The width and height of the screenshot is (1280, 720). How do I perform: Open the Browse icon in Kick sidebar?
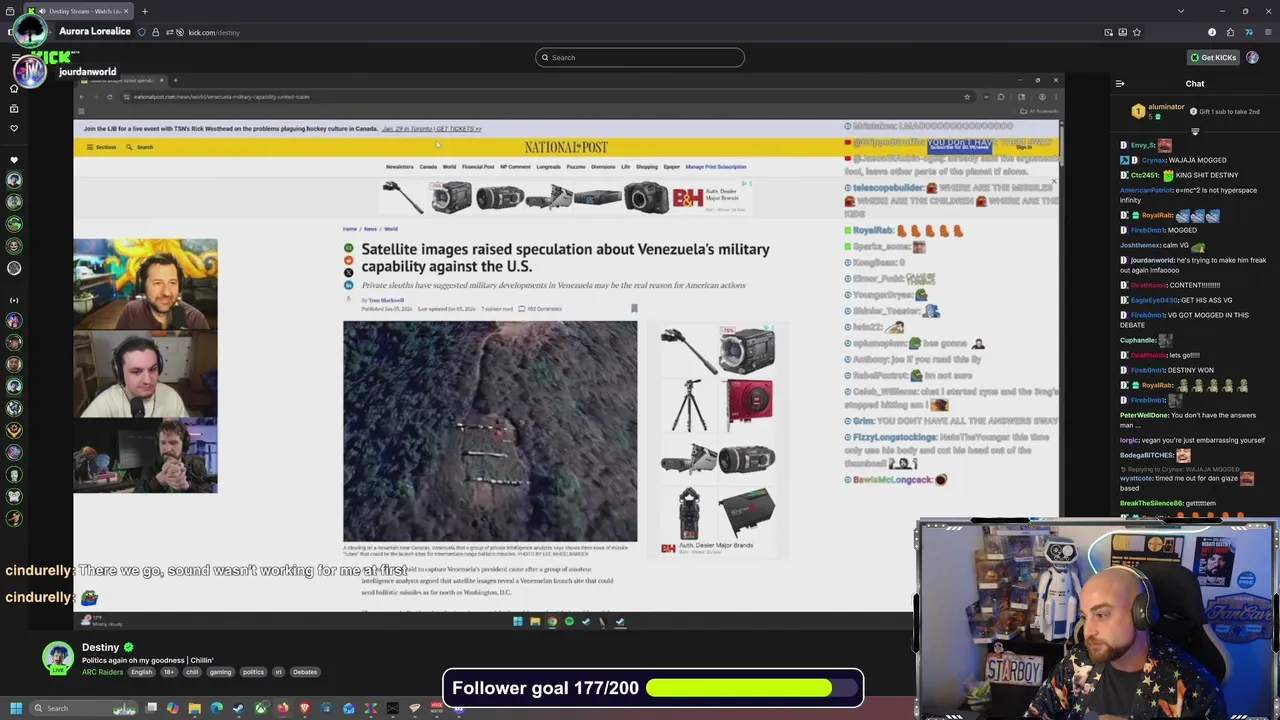14,108
